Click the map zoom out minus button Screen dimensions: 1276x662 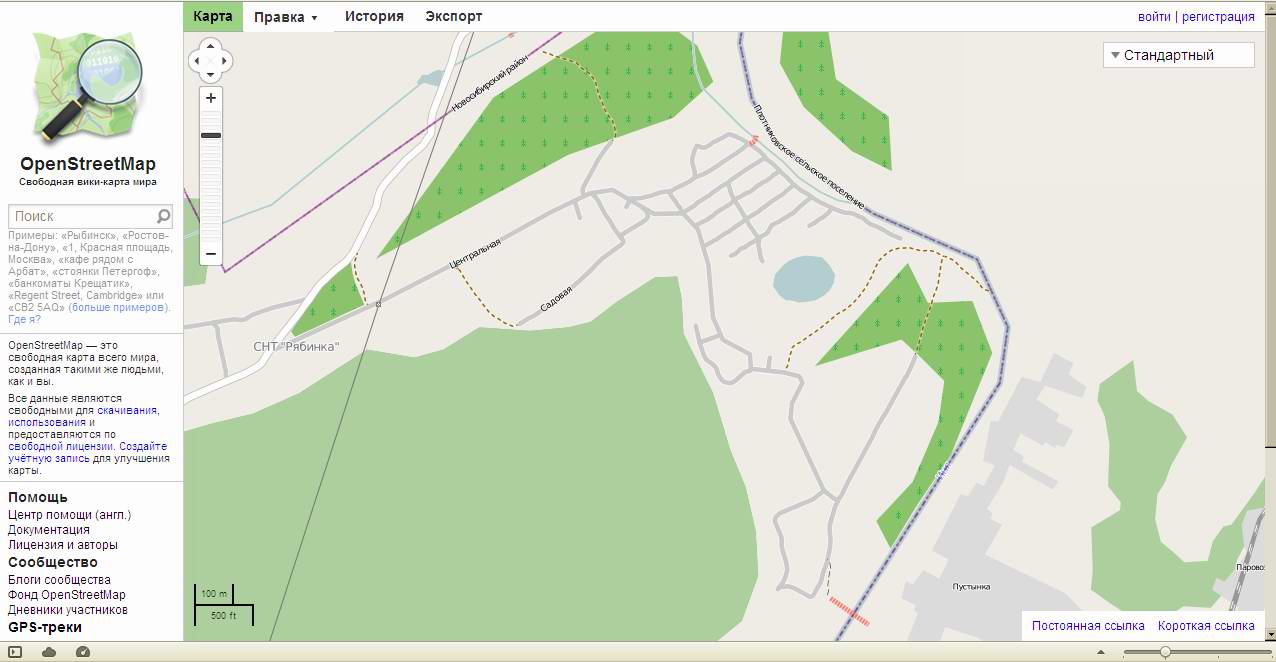tap(210, 254)
